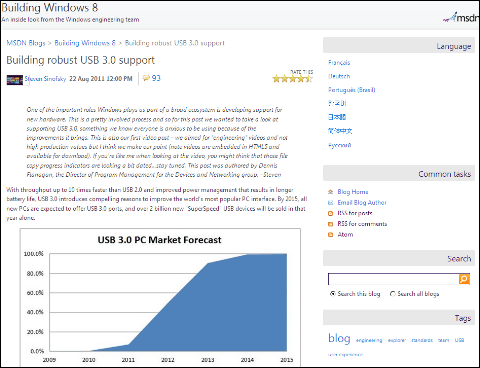480x368 pixels.
Task: Switch language to Japanese 日本語
Action: pyautogui.click(x=337, y=117)
